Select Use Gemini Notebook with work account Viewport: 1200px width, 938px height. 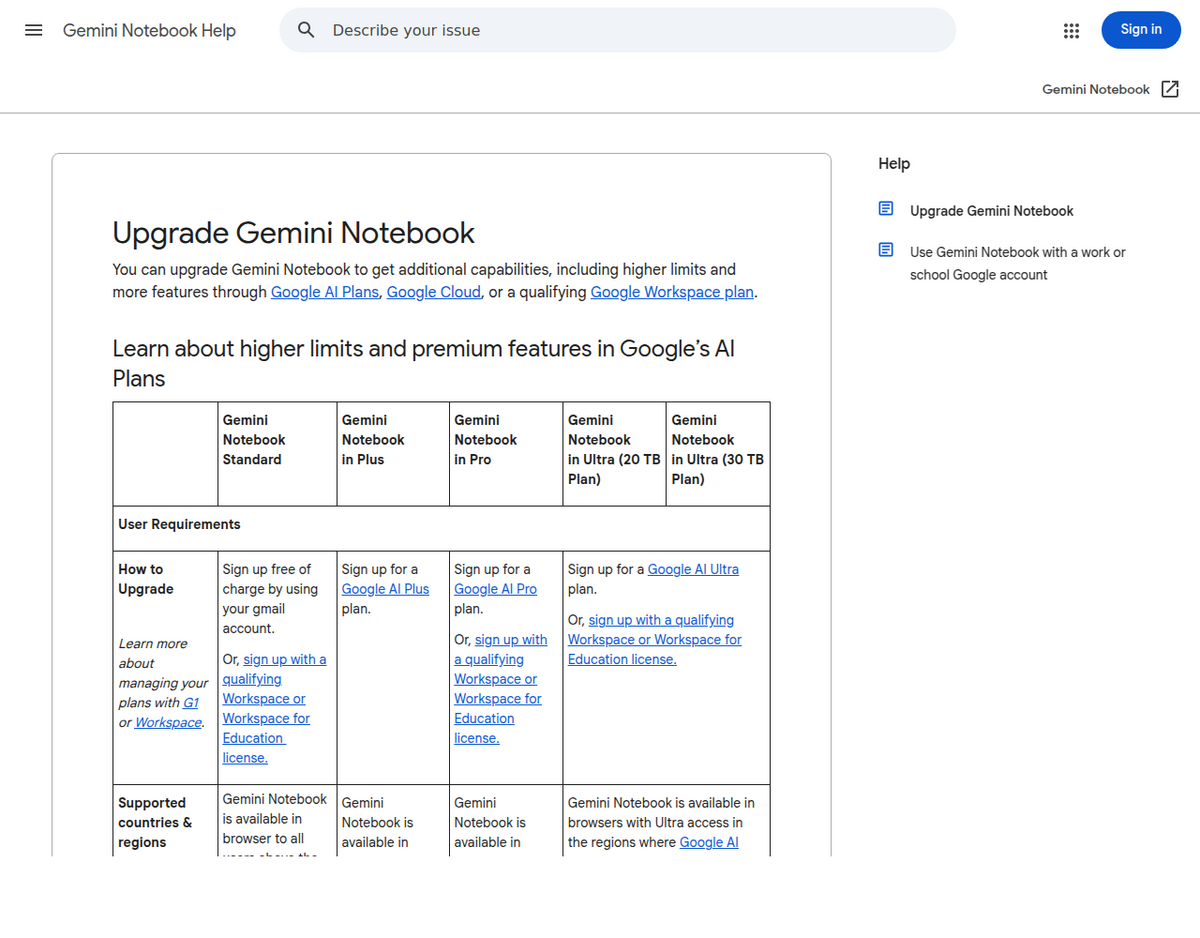(1017, 263)
